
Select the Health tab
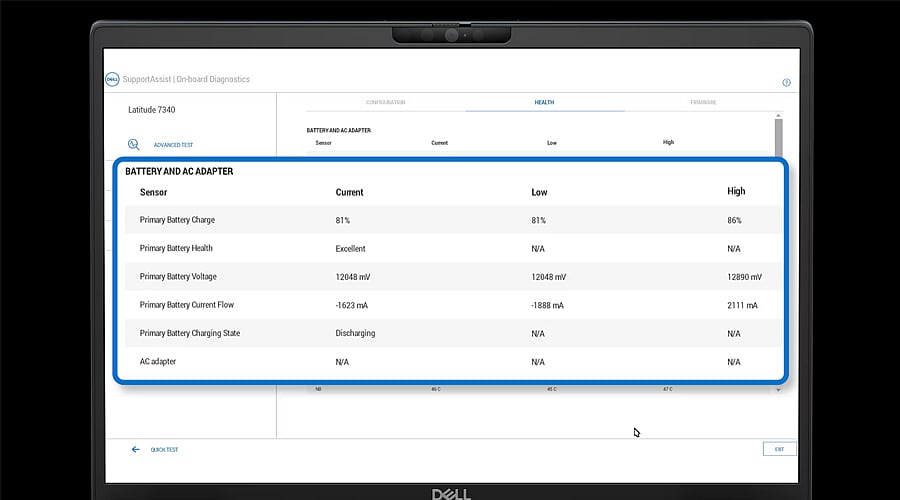[544, 102]
